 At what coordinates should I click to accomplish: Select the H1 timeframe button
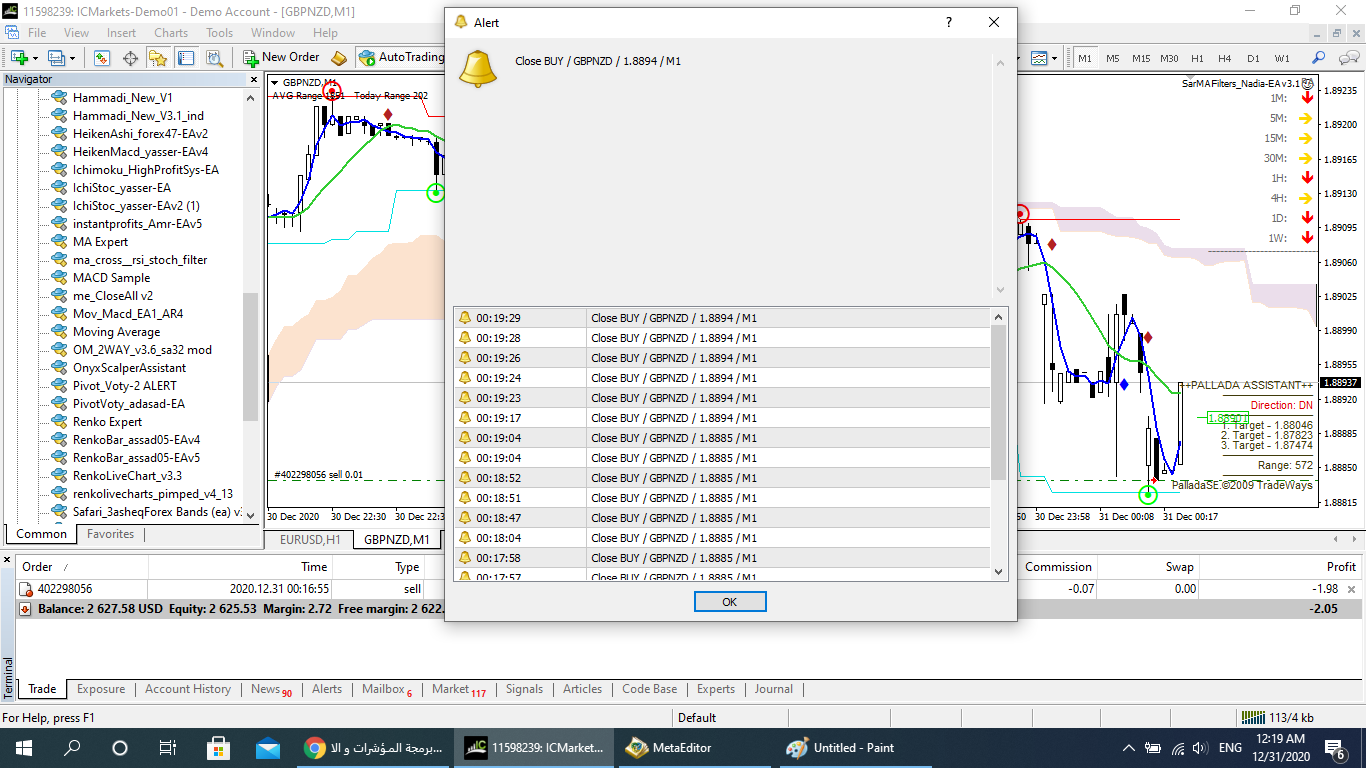[1197, 58]
